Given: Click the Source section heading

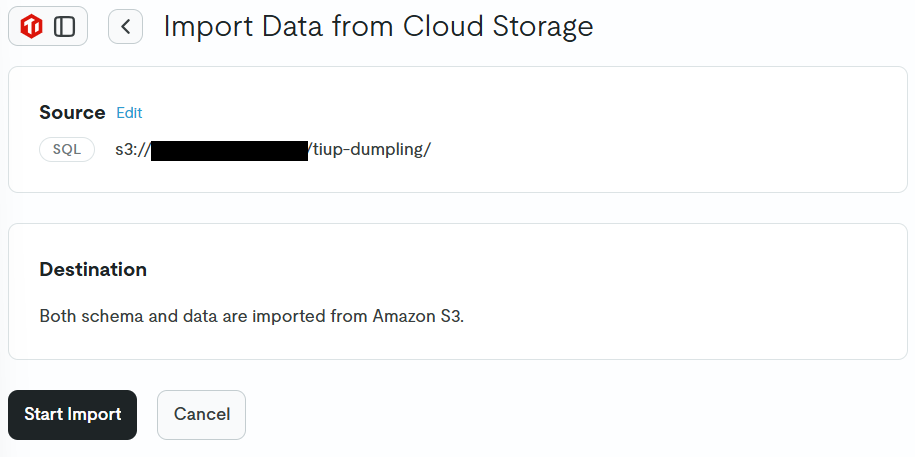Looking at the screenshot, I should tap(72, 112).
